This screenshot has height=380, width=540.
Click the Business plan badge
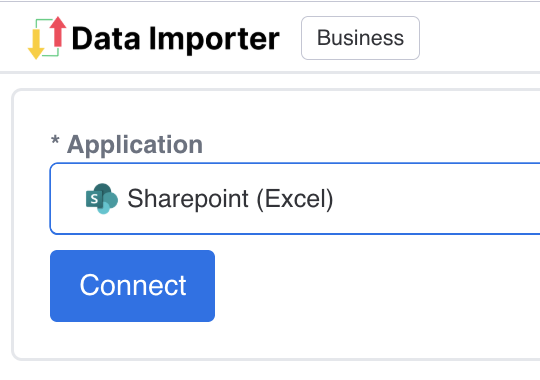[x=360, y=38]
